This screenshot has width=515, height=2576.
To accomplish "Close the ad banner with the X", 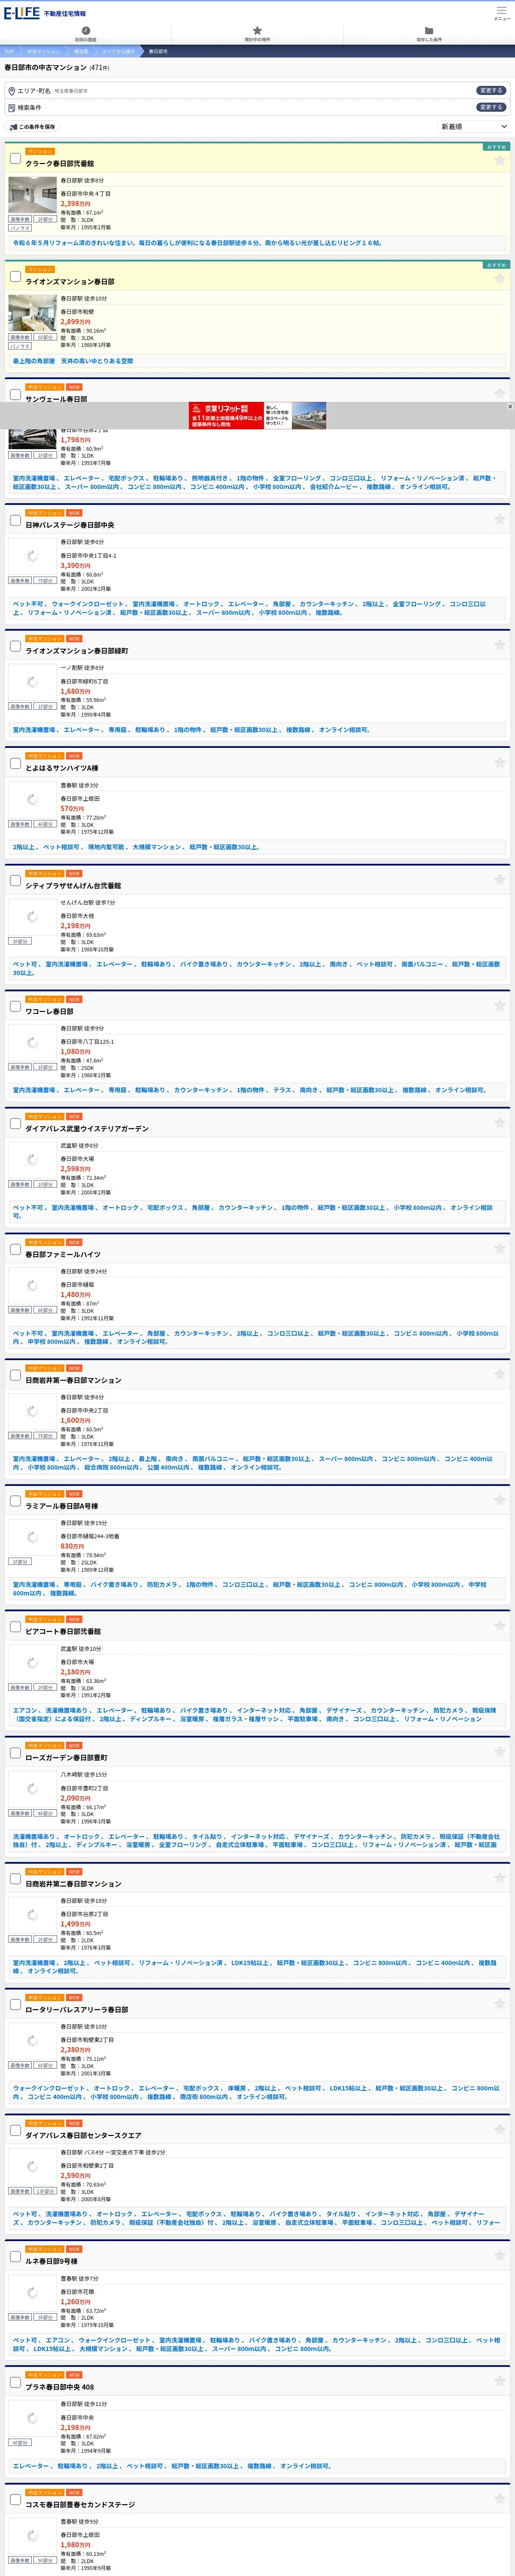I will 510,407.
